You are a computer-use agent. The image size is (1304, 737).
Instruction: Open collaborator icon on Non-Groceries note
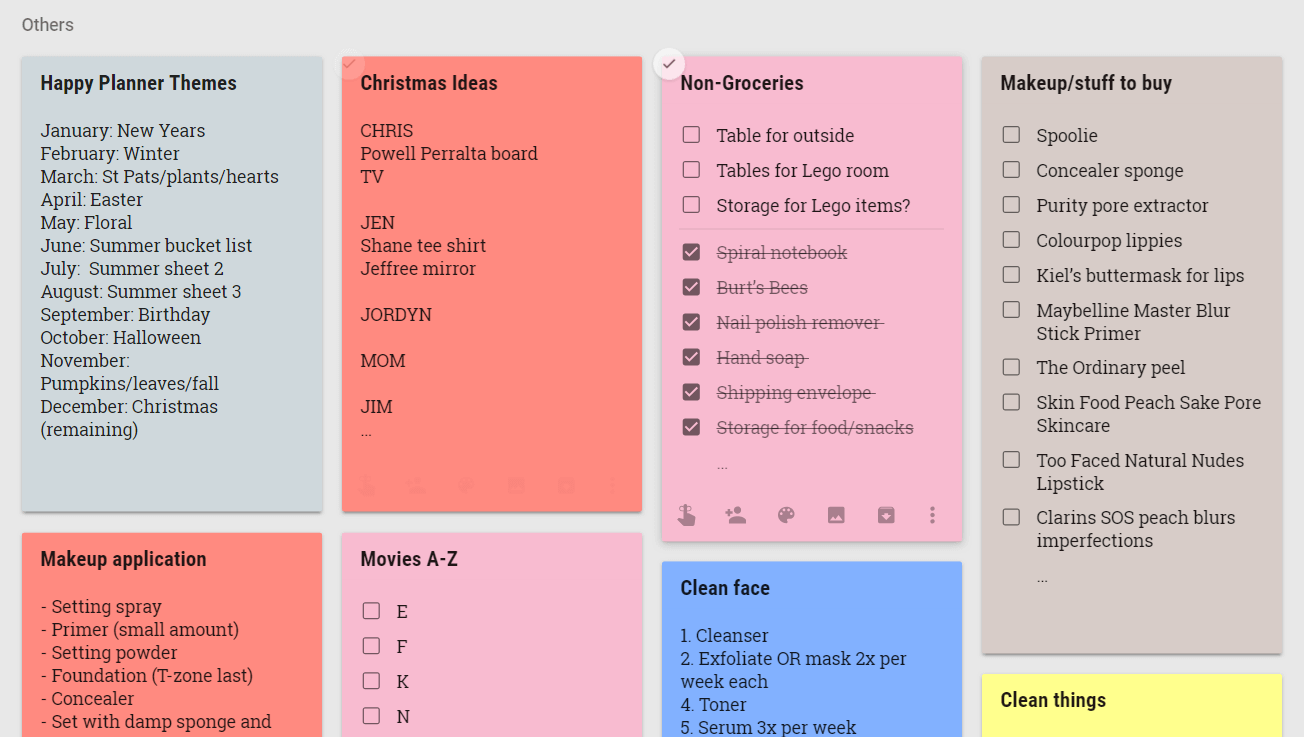coord(736,515)
